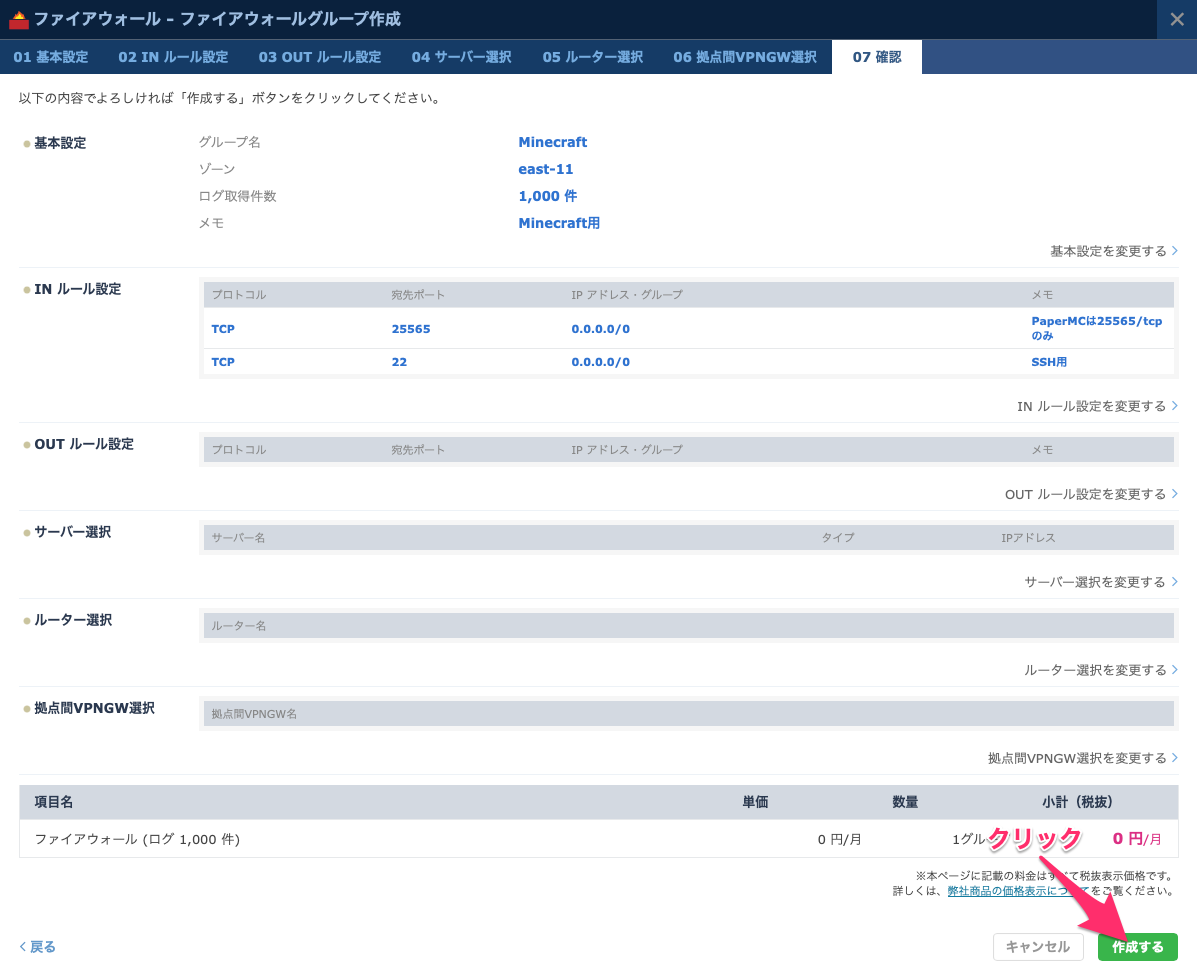The height and width of the screenshot is (978, 1197).
Task: Go back using the 戻る link
Action: click(x=38, y=946)
